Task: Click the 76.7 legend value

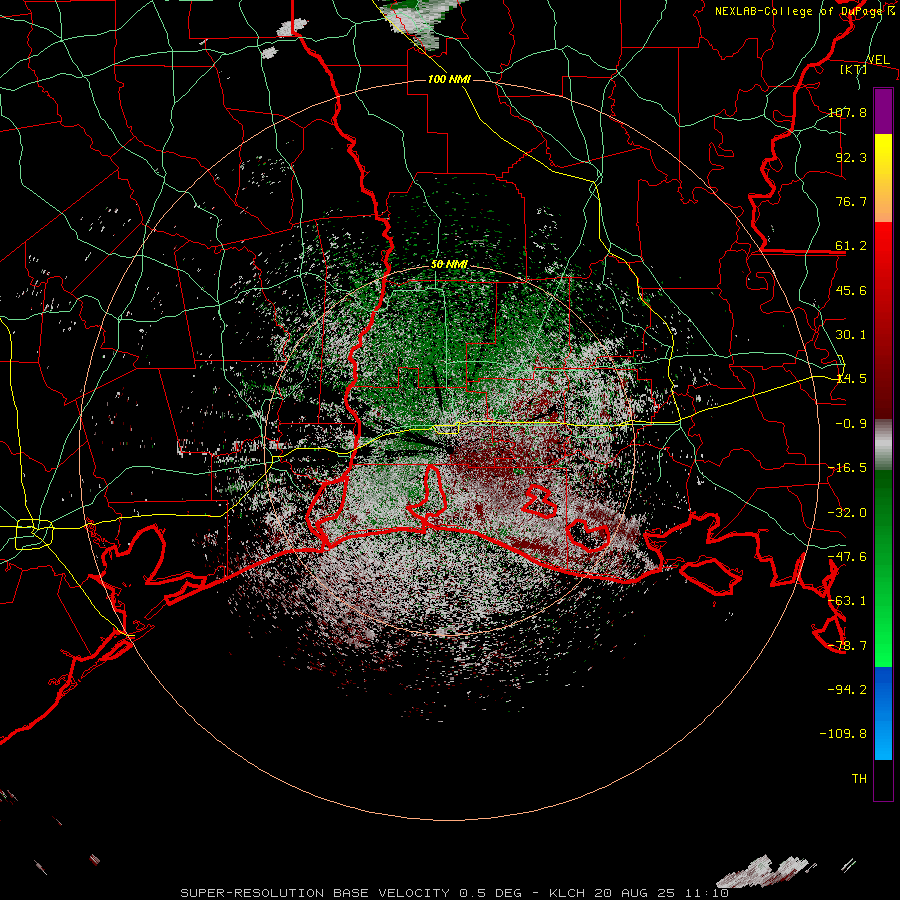Action: click(x=851, y=201)
